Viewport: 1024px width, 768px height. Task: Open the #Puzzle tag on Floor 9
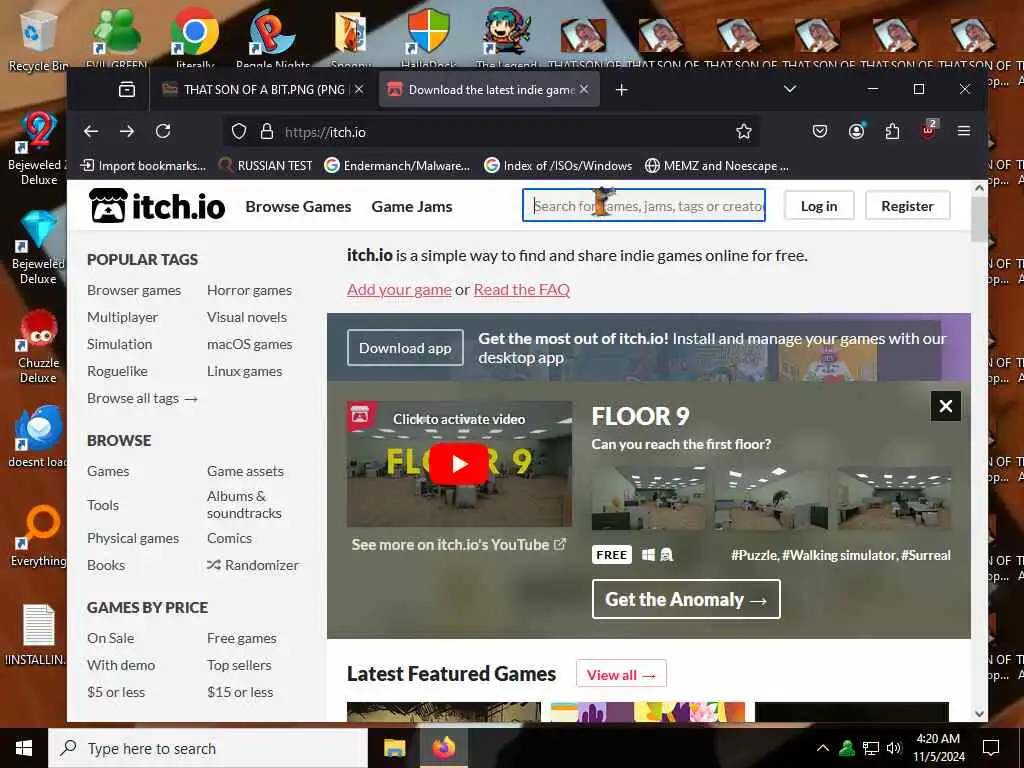click(x=754, y=555)
